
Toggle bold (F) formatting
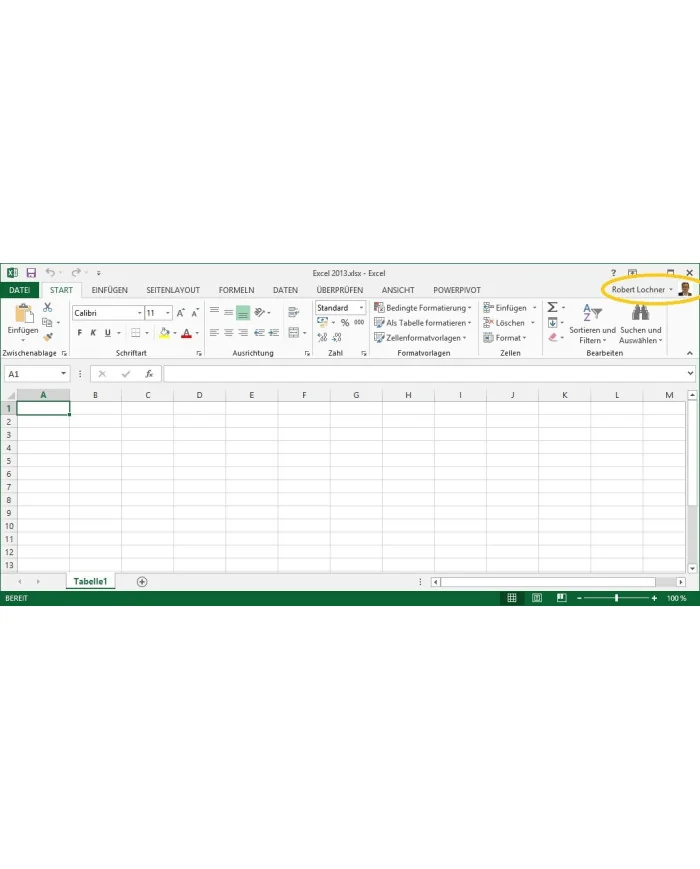coord(80,333)
